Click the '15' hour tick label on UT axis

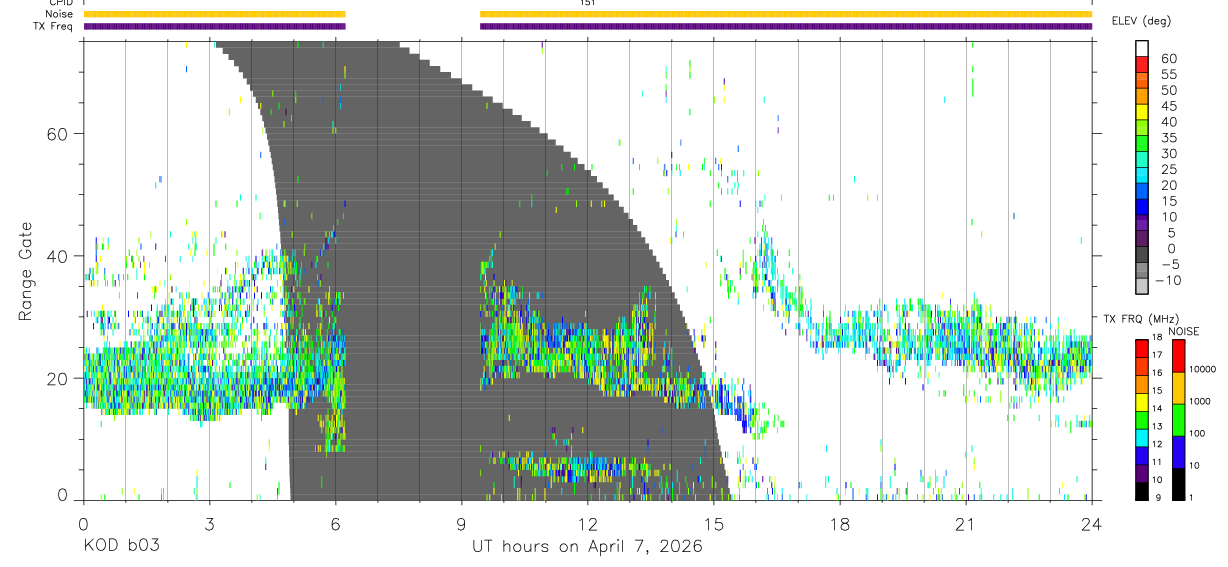[713, 523]
